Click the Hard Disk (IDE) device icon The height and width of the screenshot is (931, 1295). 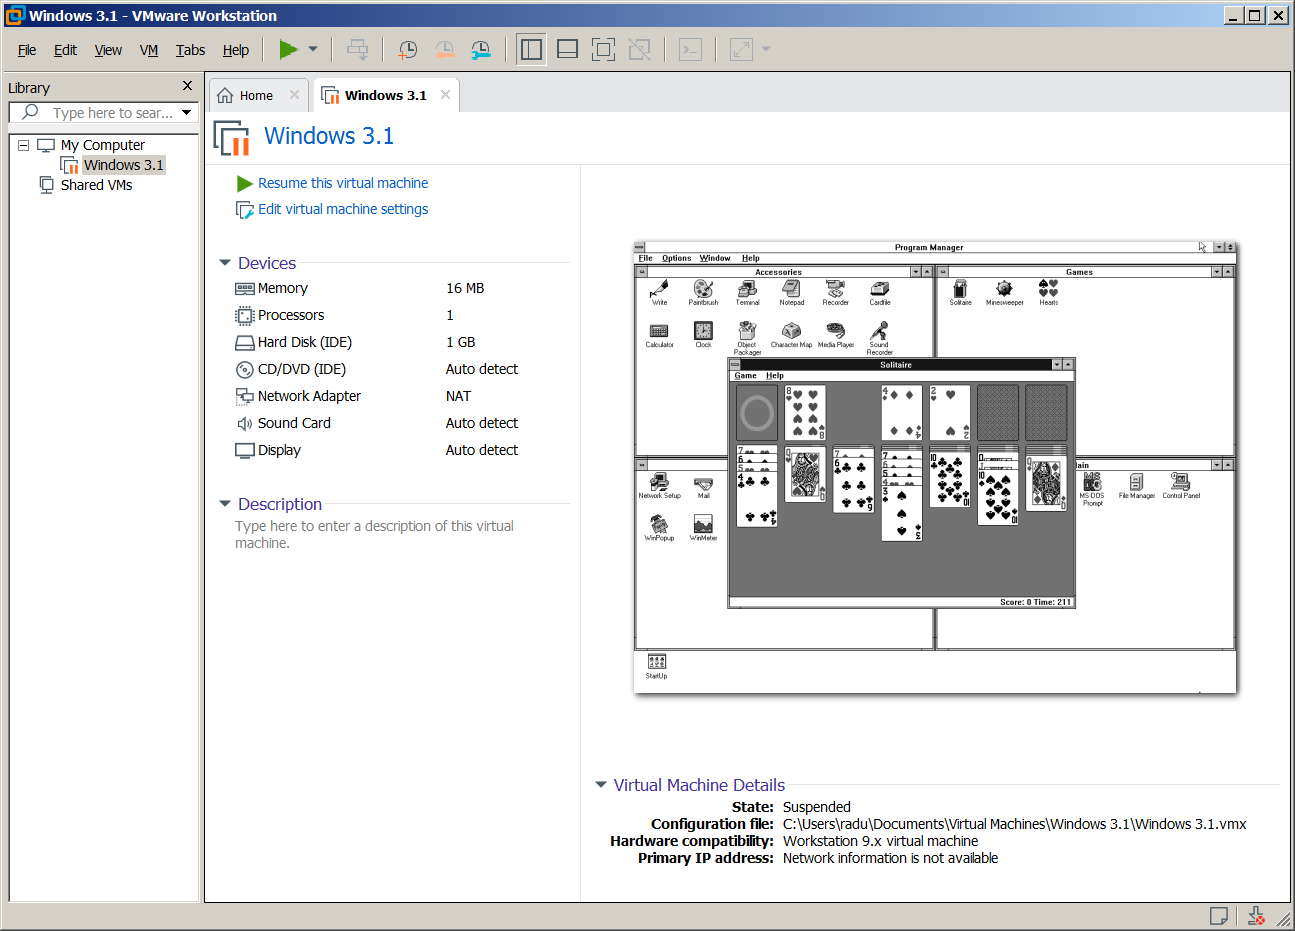point(245,343)
